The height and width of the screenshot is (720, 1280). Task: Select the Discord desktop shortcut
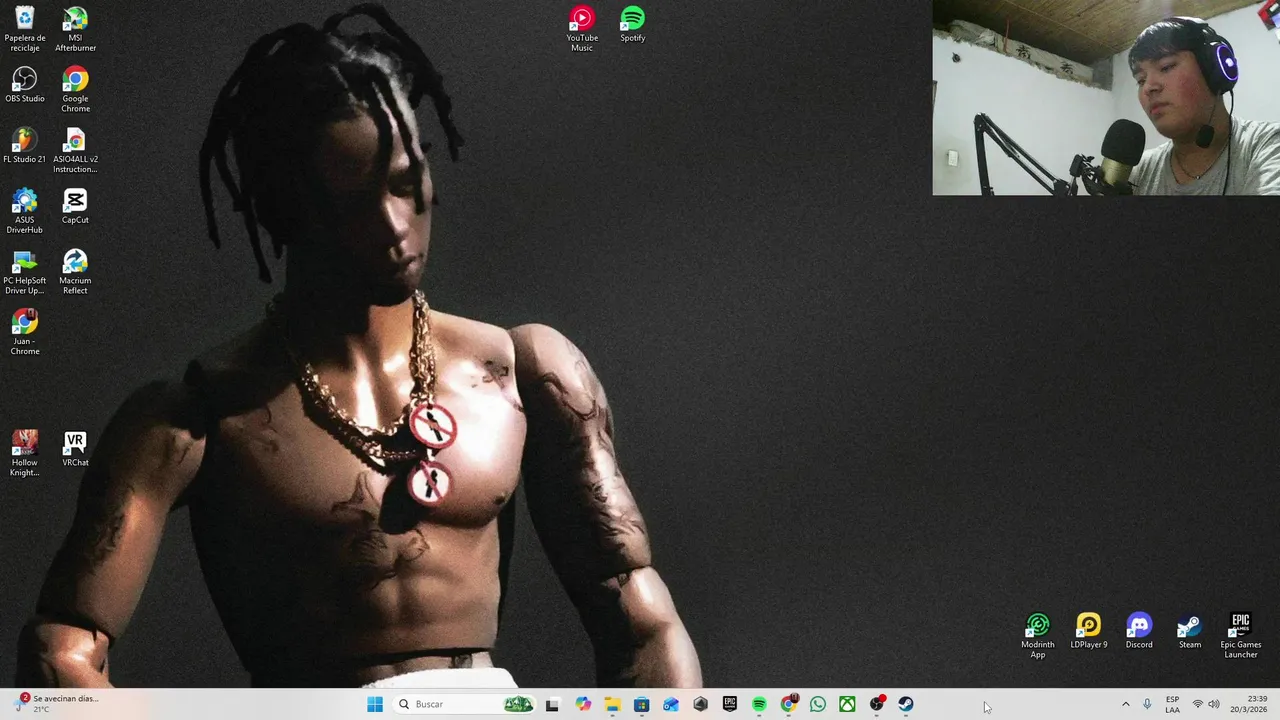click(x=1139, y=632)
